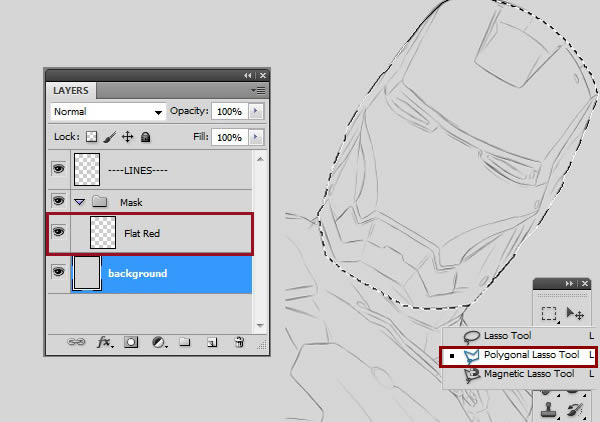Create a new group folder

[185, 341]
